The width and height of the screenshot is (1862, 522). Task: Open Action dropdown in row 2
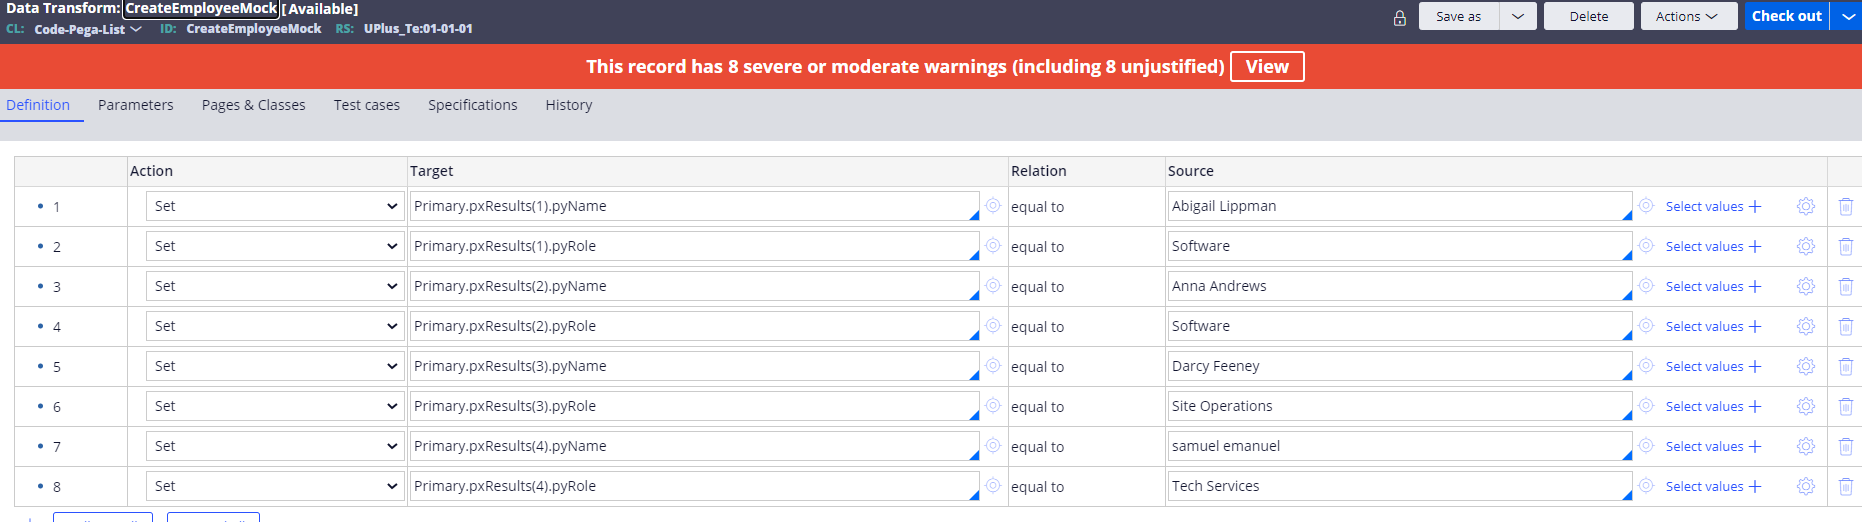tap(275, 246)
